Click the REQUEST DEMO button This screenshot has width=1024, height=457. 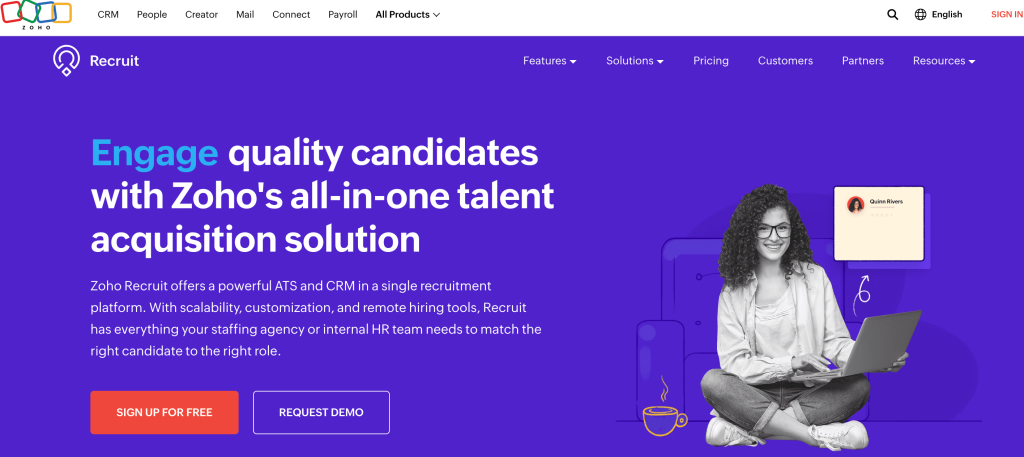321,413
